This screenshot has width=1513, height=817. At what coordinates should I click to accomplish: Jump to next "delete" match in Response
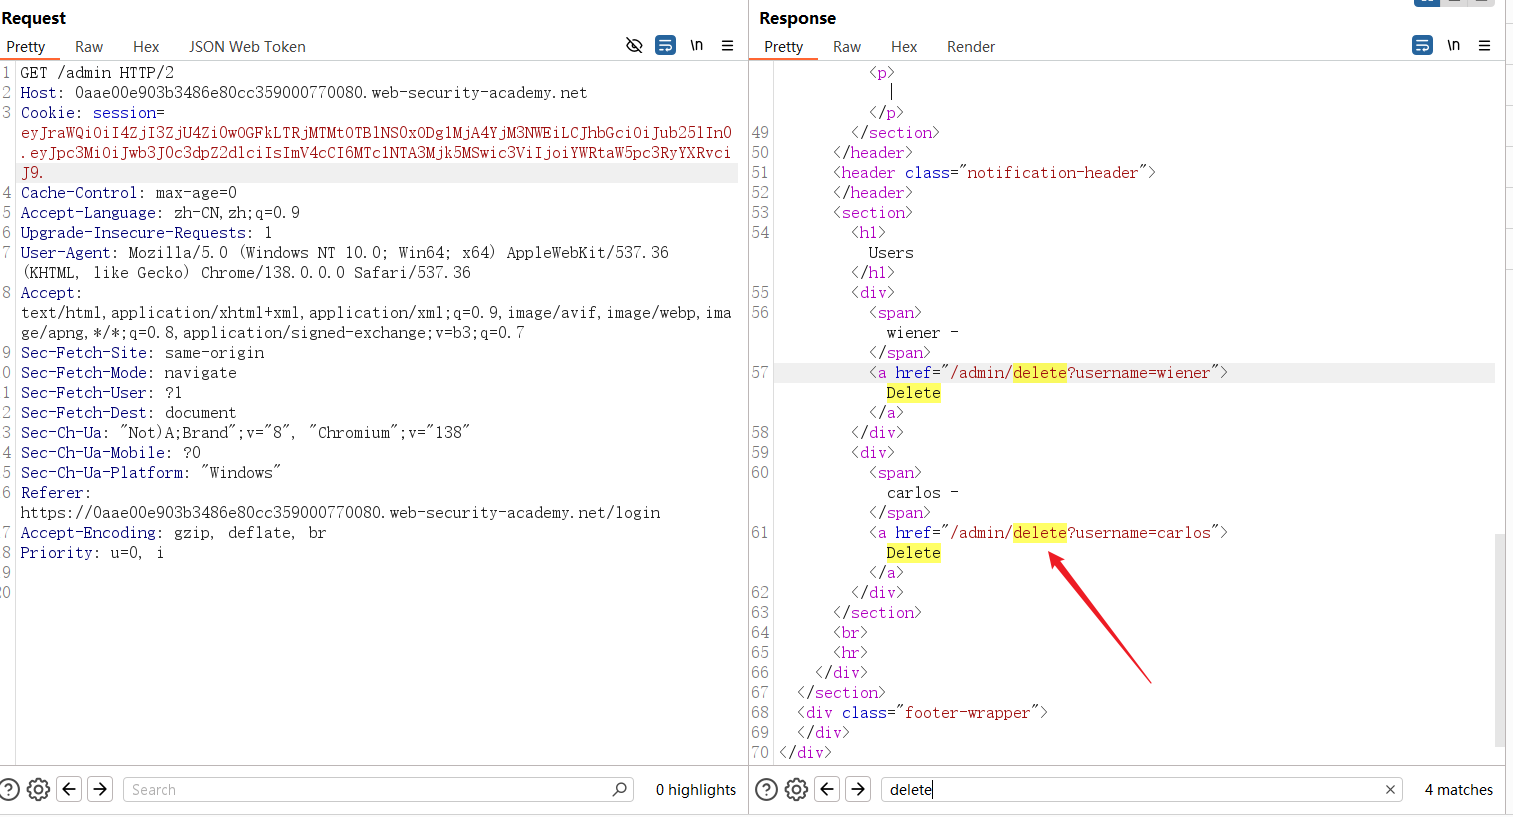[x=858, y=789]
